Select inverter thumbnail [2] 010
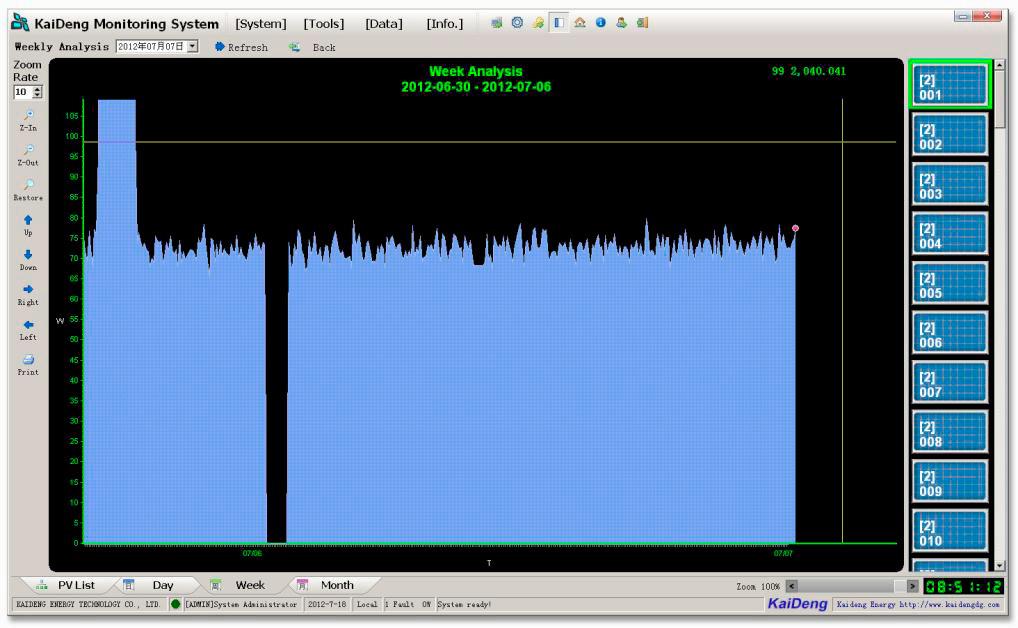The image size is (1018, 628). tap(950, 531)
